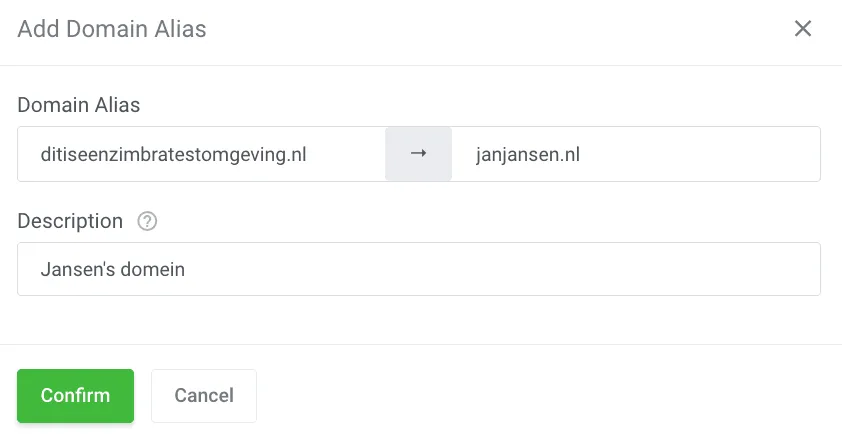Screen dimensions: 842x434
Task: Click the gray separator box with arrow
Action: [x=419, y=154]
